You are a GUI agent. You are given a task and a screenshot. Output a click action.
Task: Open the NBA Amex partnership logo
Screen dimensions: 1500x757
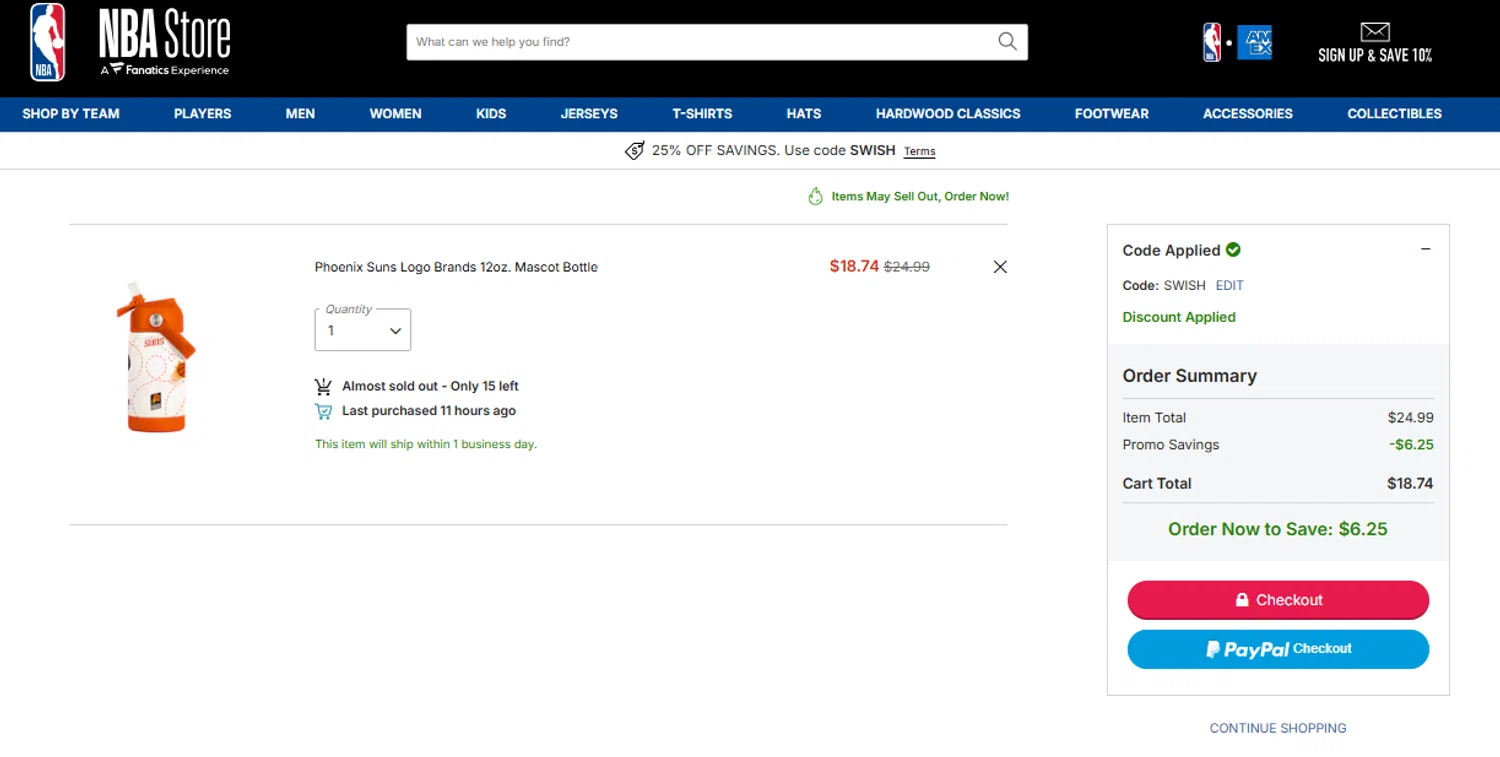[x=1237, y=43]
